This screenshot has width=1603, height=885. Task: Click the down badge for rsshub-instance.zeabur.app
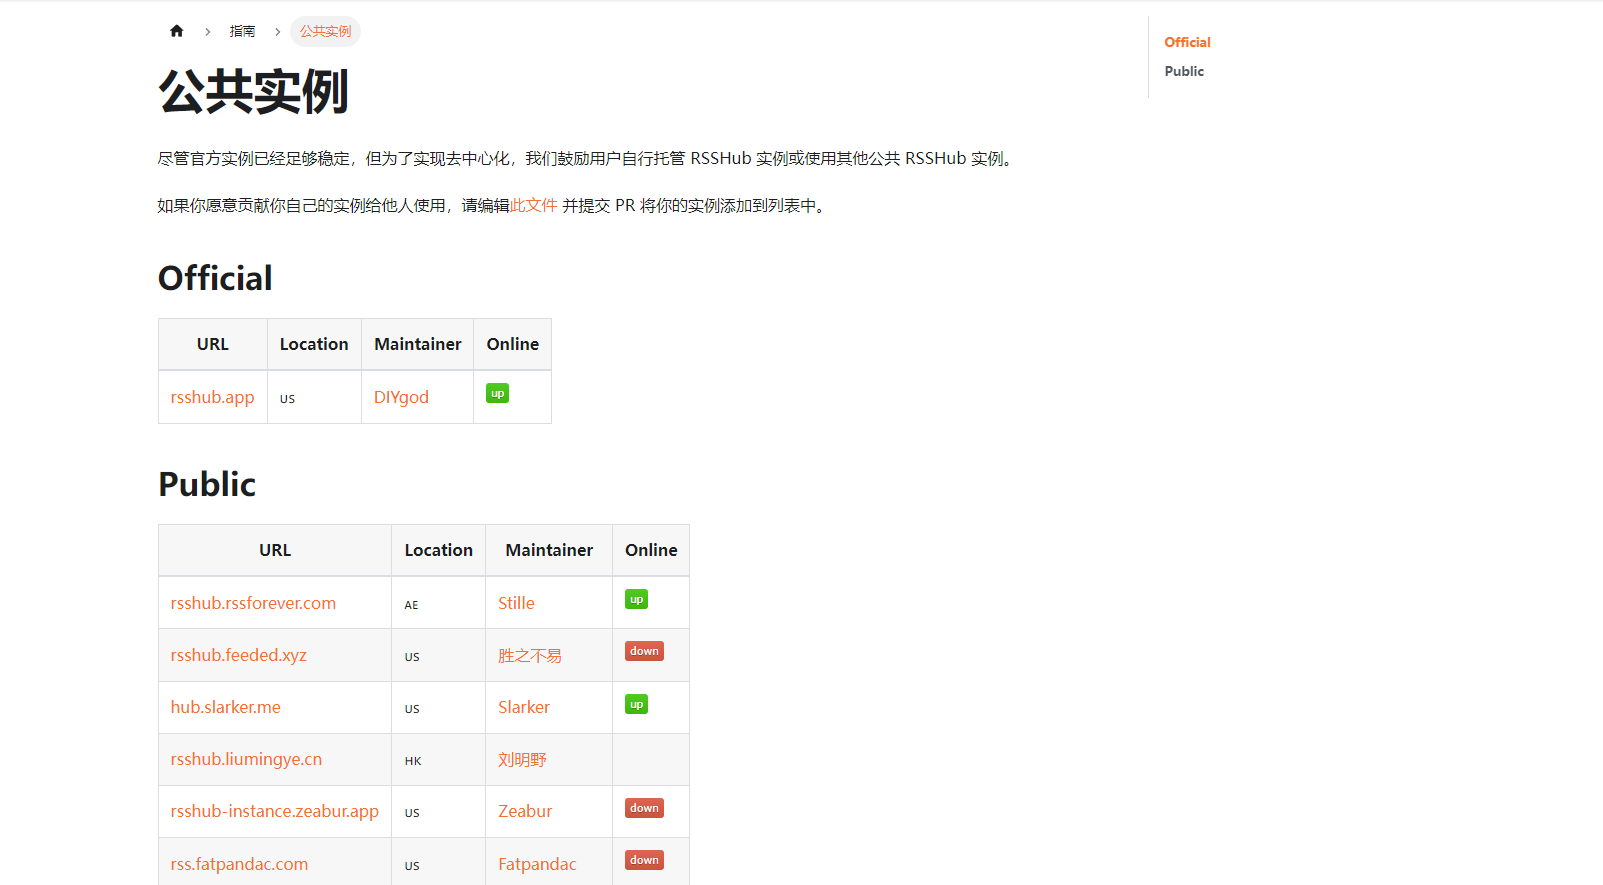pos(645,808)
